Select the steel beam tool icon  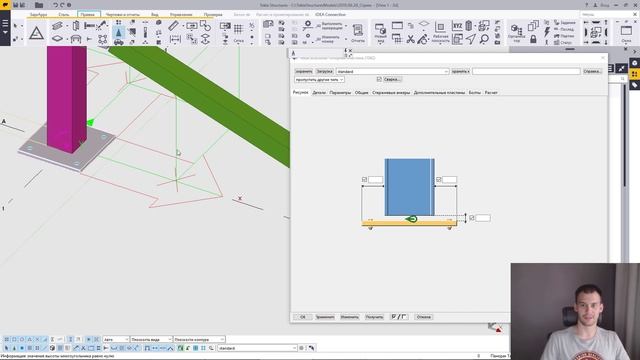[57, 26]
